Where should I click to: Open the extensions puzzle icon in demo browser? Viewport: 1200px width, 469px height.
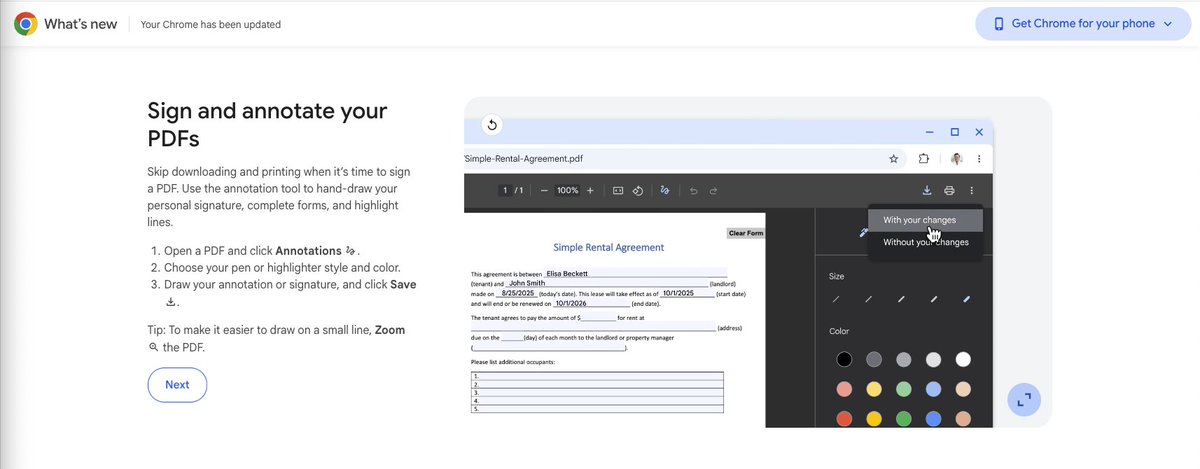point(923,159)
